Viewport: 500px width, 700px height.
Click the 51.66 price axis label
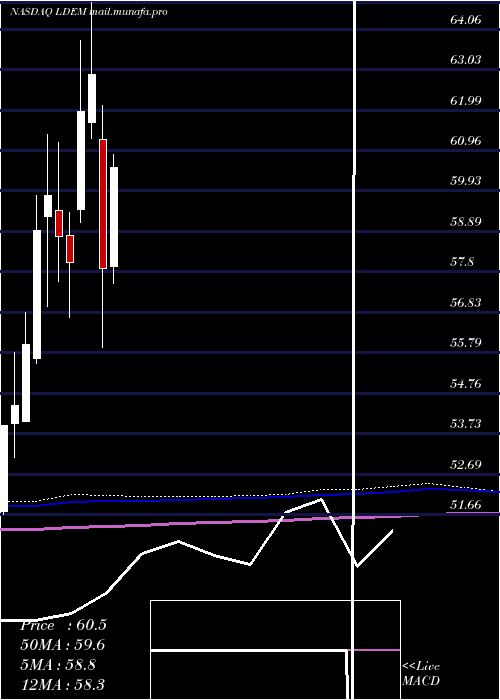pos(466,504)
